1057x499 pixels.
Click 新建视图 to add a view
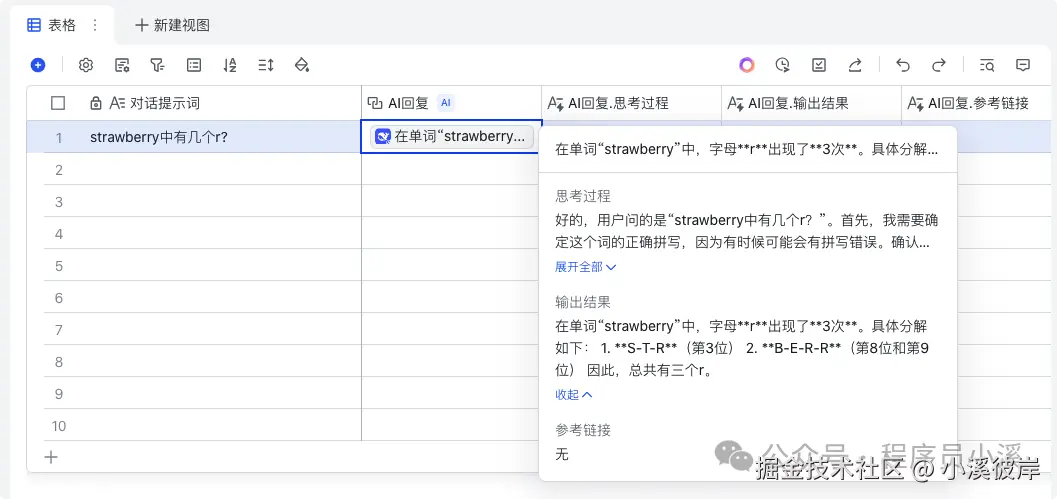[x=172, y=25]
